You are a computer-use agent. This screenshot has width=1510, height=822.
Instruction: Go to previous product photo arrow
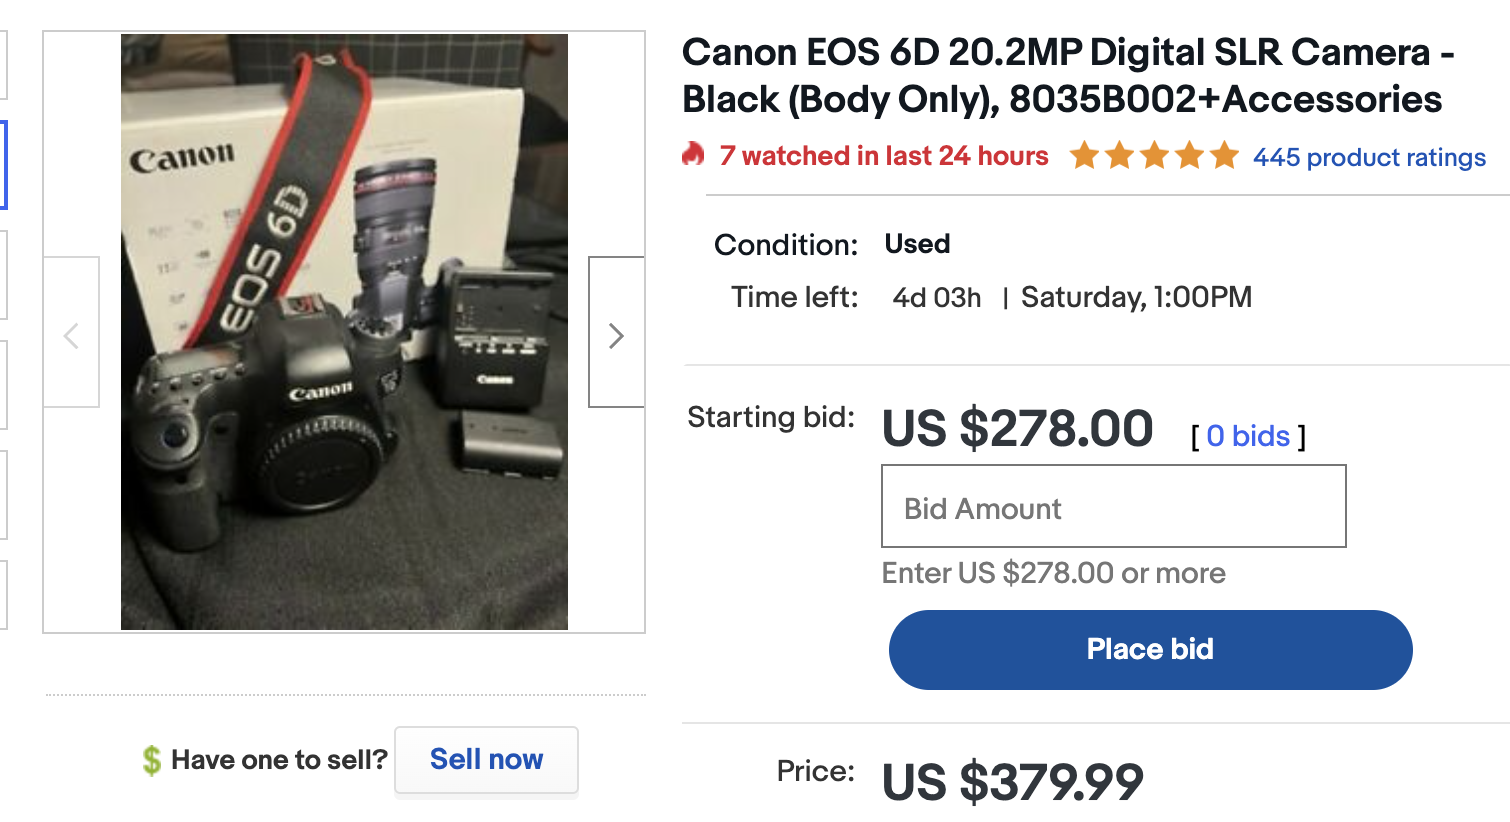71,332
